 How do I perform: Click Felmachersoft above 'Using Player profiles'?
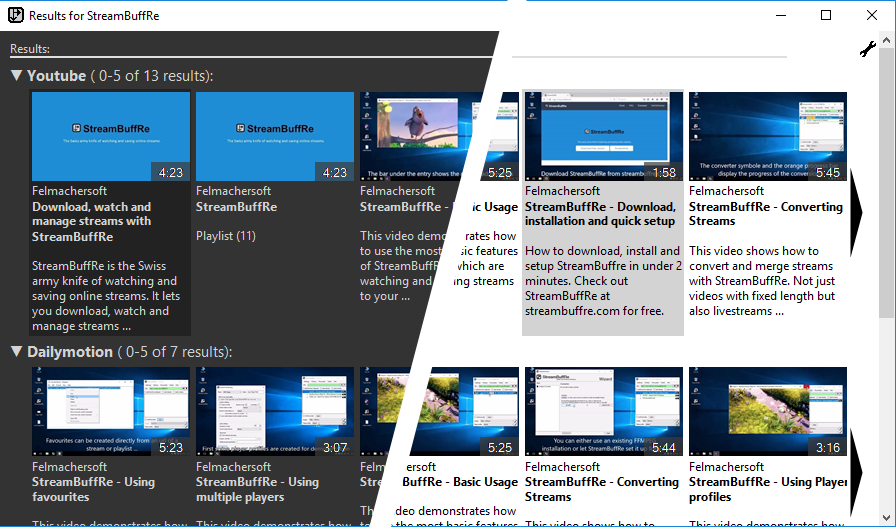[726, 466]
